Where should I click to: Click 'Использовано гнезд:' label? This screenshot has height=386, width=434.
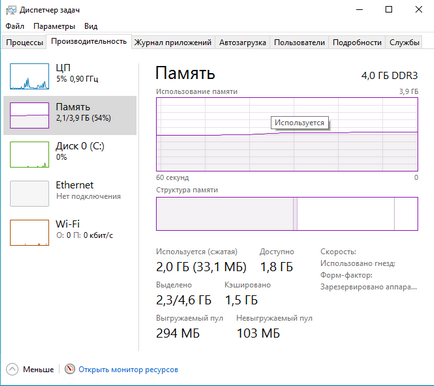pyautogui.click(x=358, y=263)
